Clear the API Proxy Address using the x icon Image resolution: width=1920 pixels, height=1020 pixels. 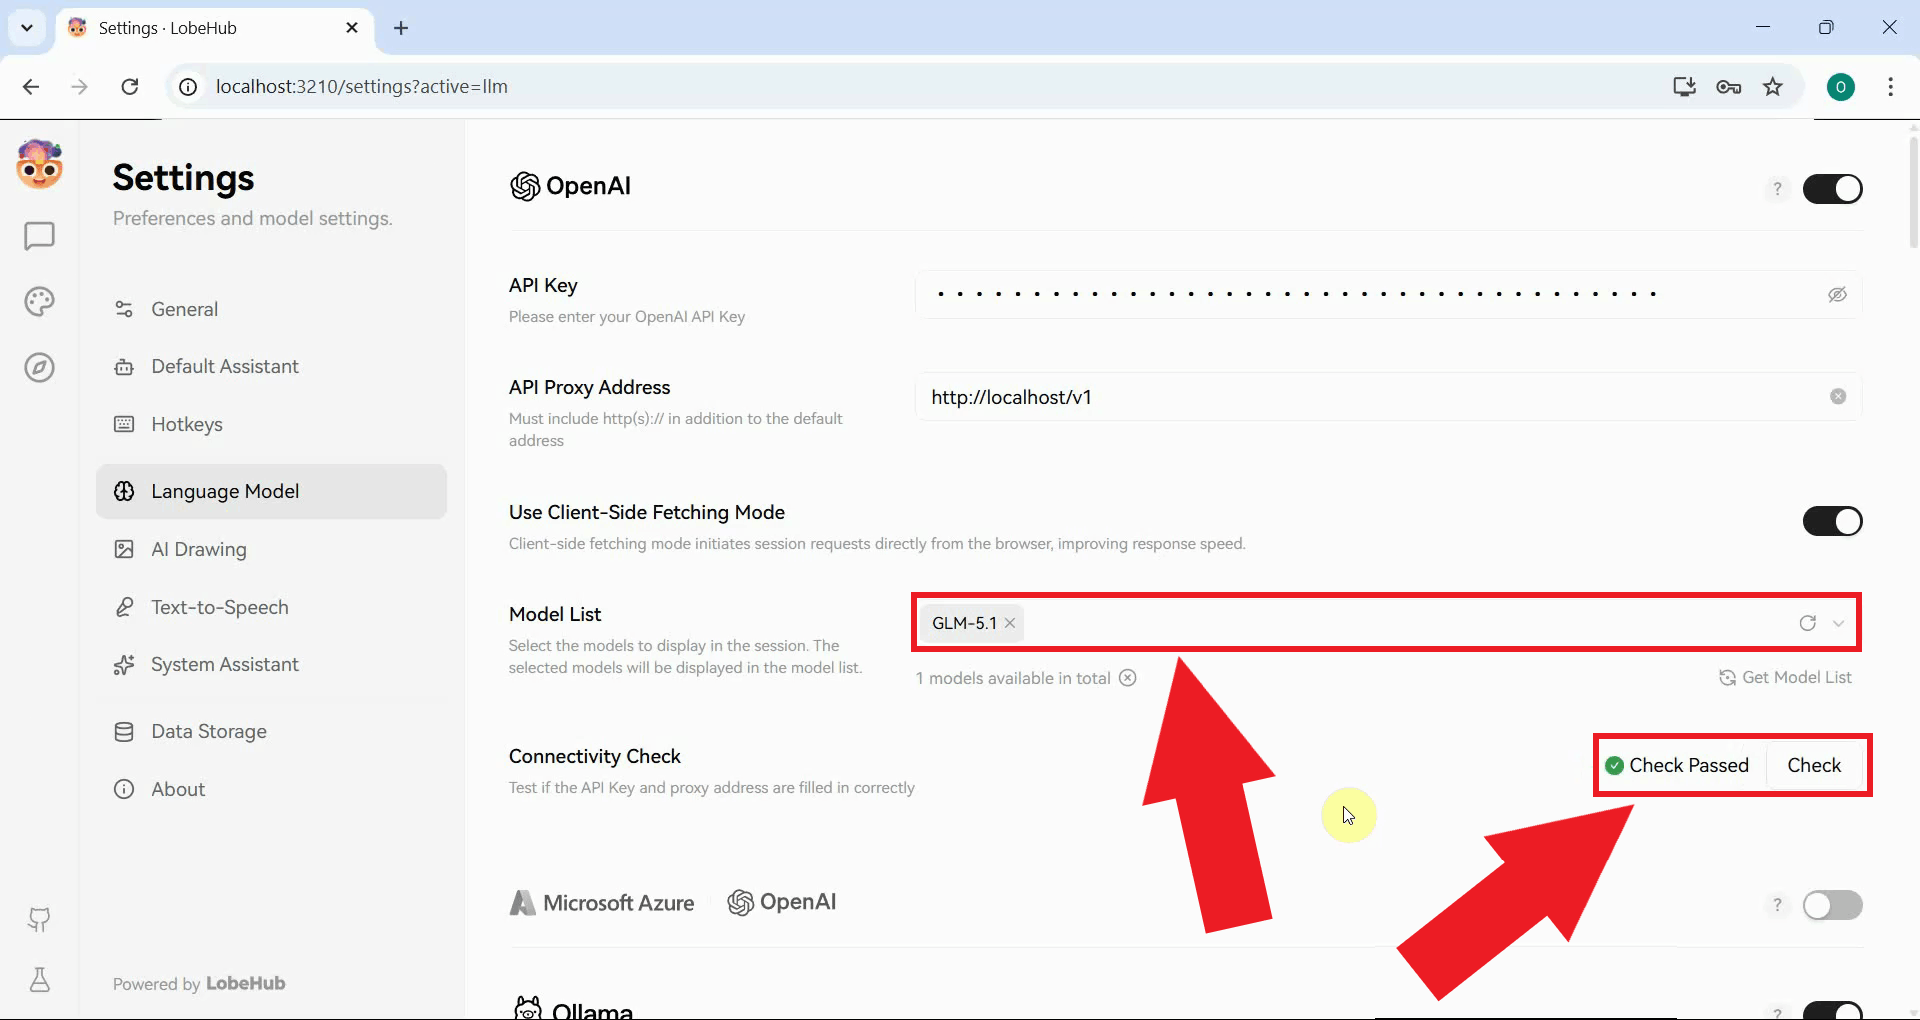tap(1838, 396)
